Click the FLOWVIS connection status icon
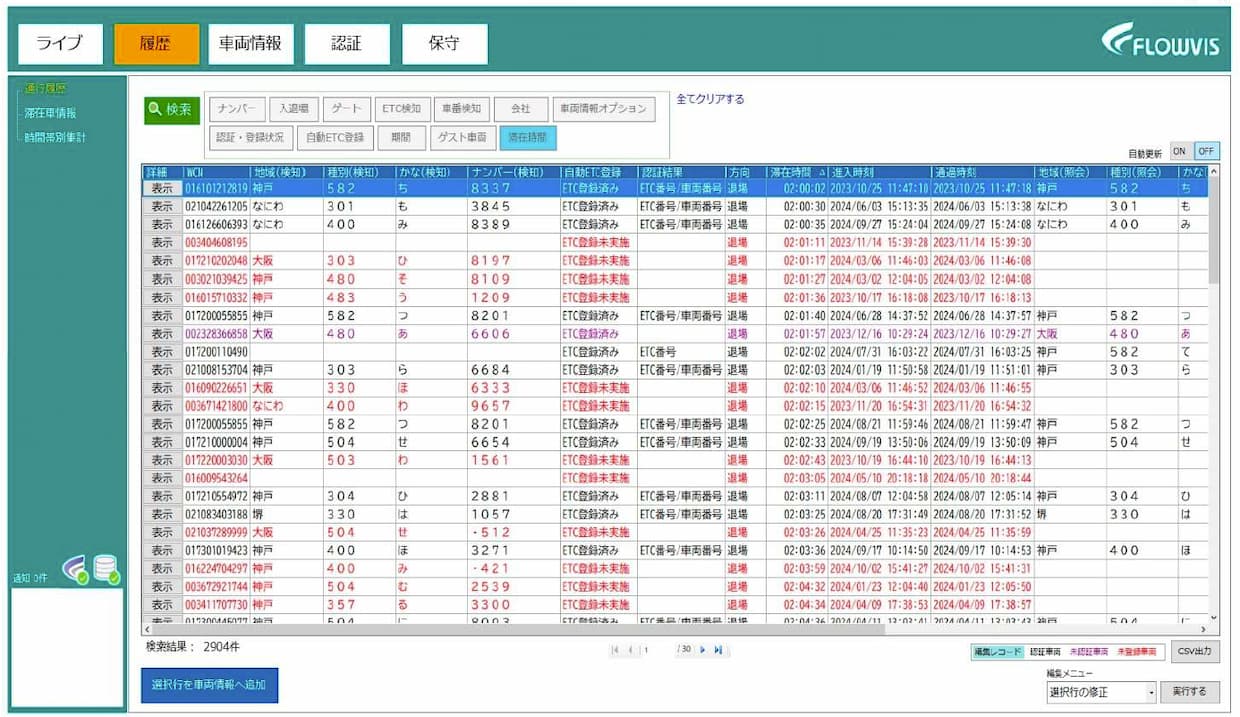The image size is (1240, 717). [76, 570]
